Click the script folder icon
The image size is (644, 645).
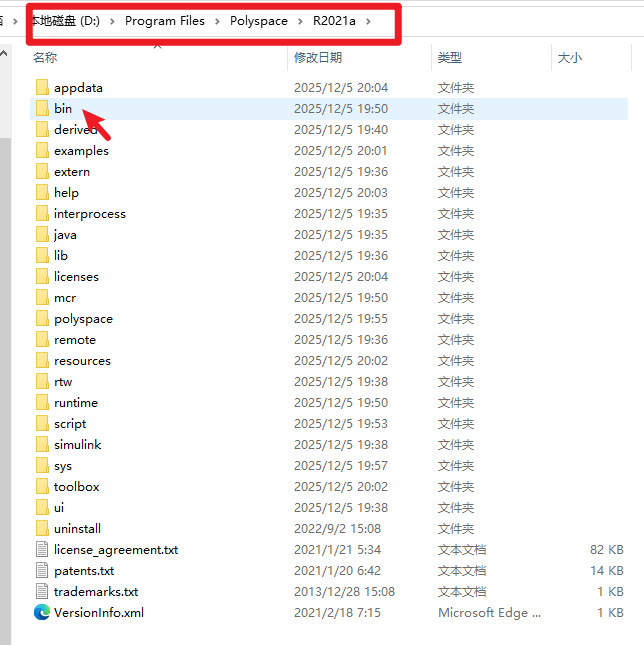coord(42,423)
